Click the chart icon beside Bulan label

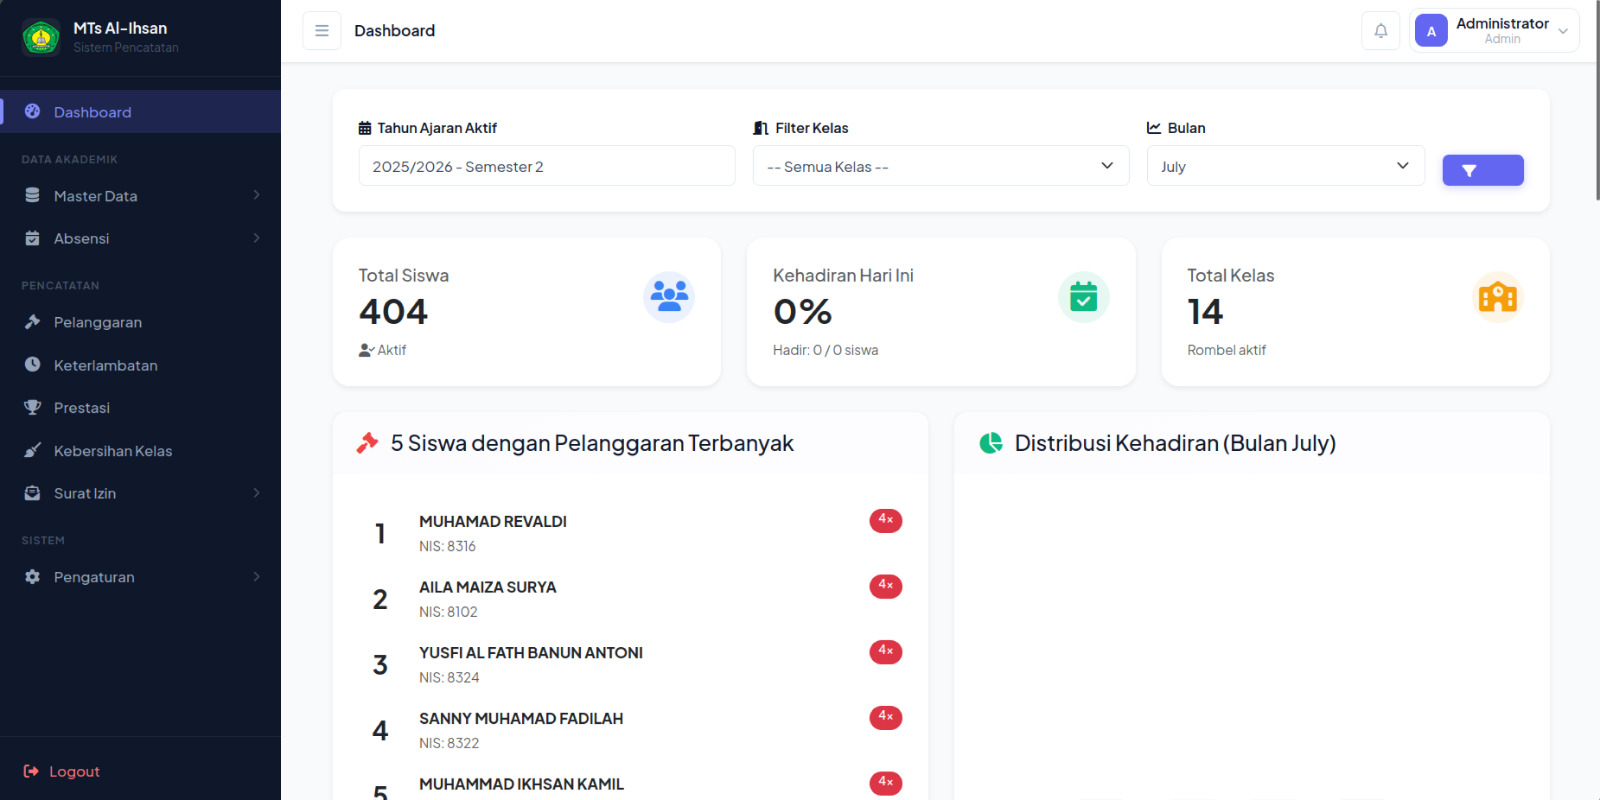tap(1154, 128)
